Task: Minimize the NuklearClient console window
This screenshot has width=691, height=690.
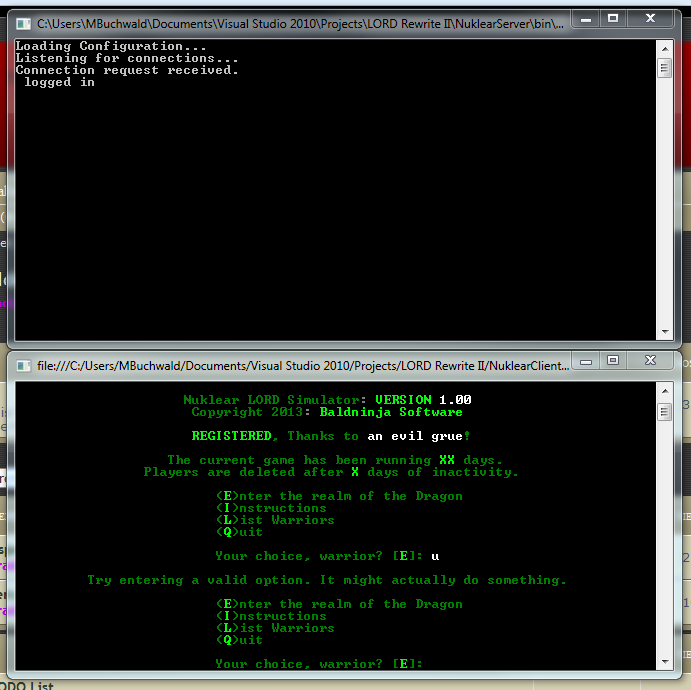Action: 585,360
